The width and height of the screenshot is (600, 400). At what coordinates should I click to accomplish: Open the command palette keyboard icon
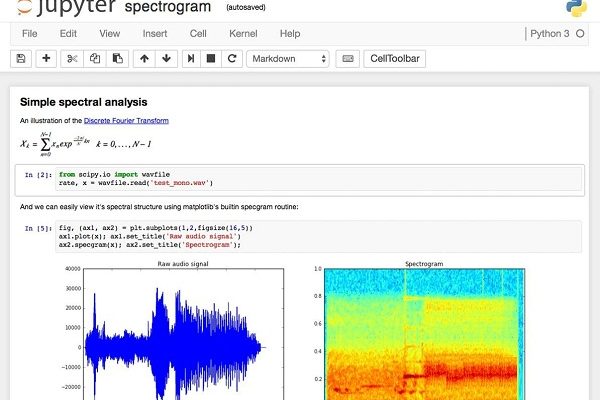[347, 59]
